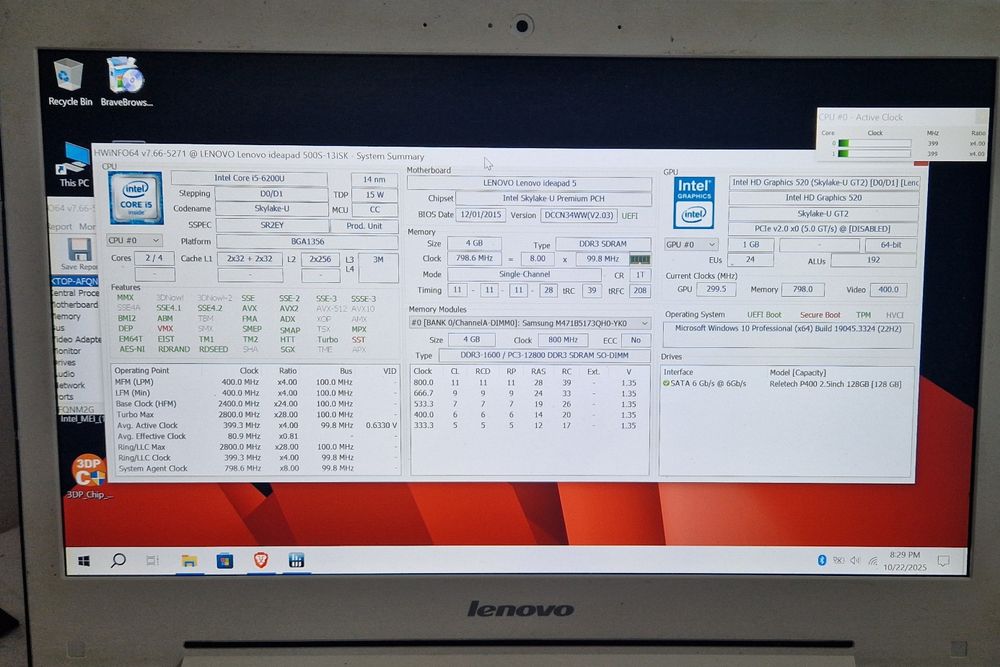
Task: Open the Monitoring menu in HWiNFO main window
Action: click(87, 226)
